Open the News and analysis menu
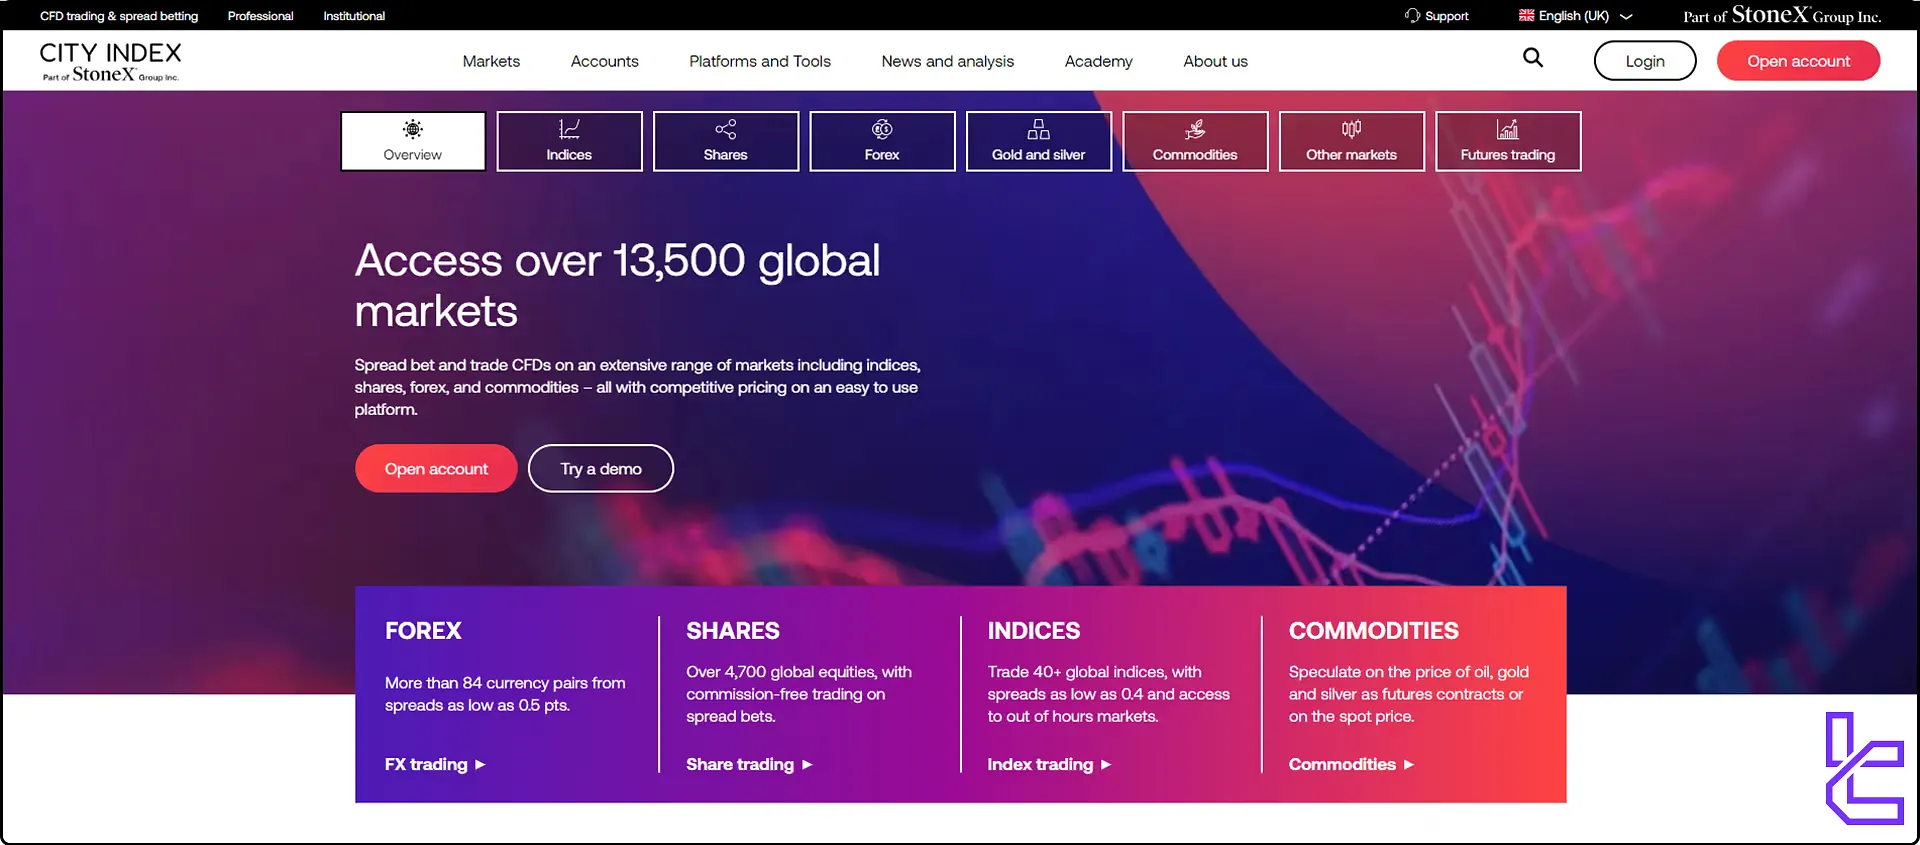1920x845 pixels. pos(947,61)
